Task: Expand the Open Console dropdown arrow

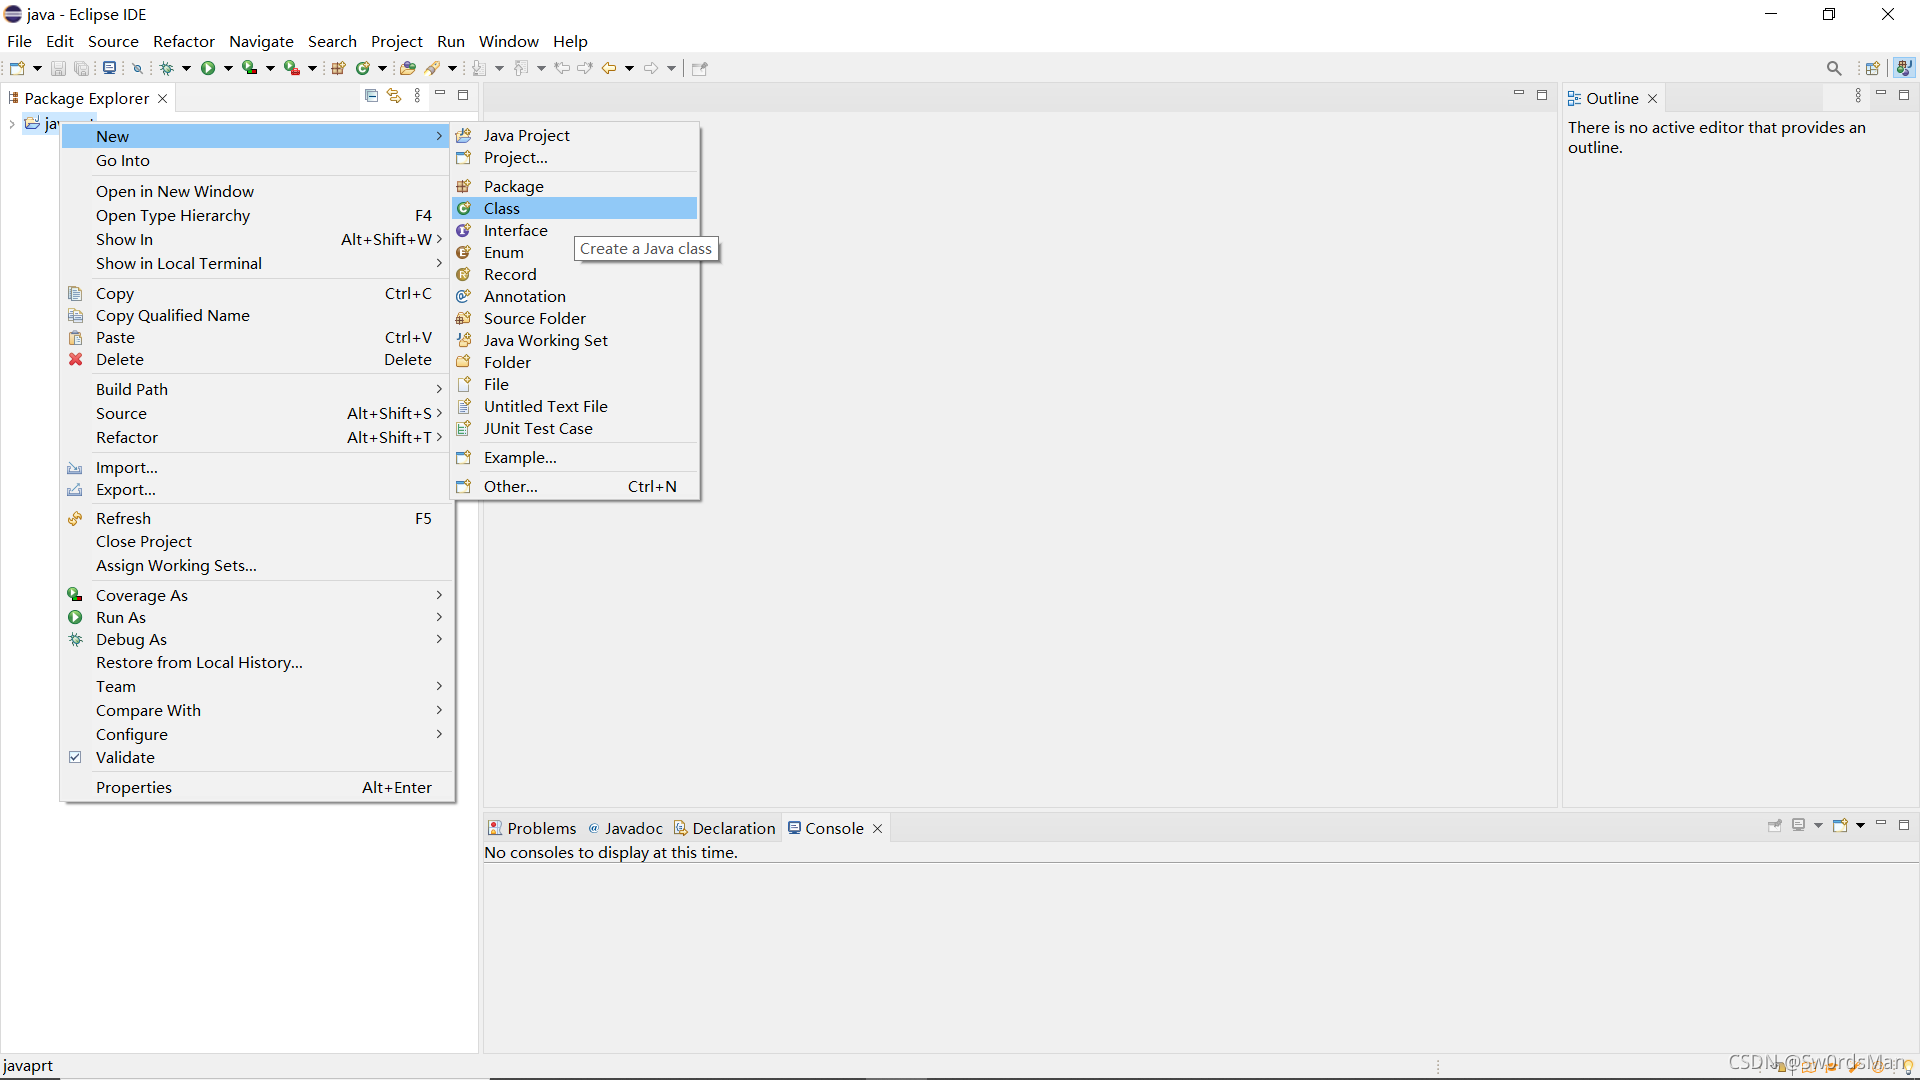Action: 1860,826
